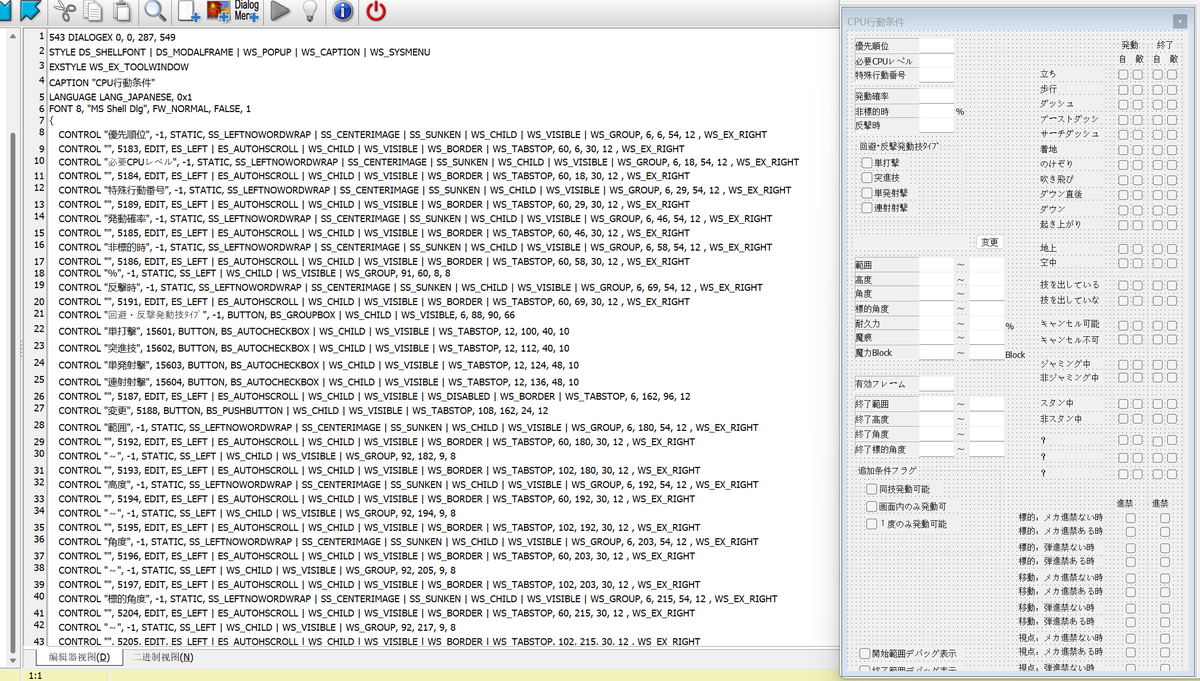Add new image resource flower icon
This screenshot has width=1200, height=681.
coord(218,11)
